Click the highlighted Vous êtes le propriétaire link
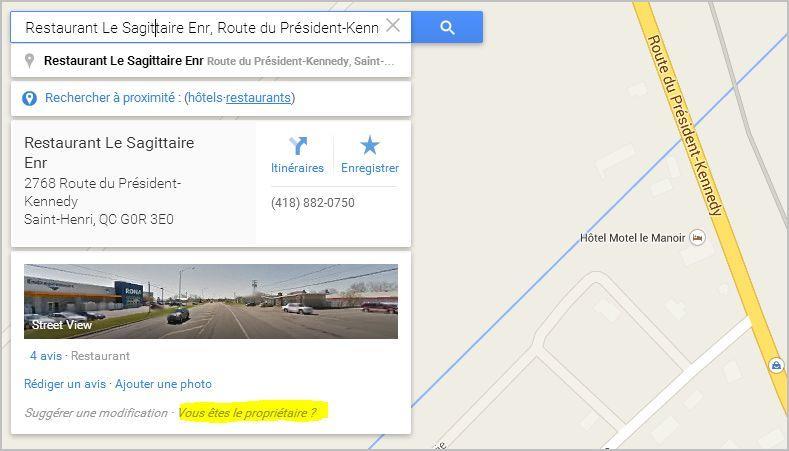The image size is (789, 451). coord(248,413)
